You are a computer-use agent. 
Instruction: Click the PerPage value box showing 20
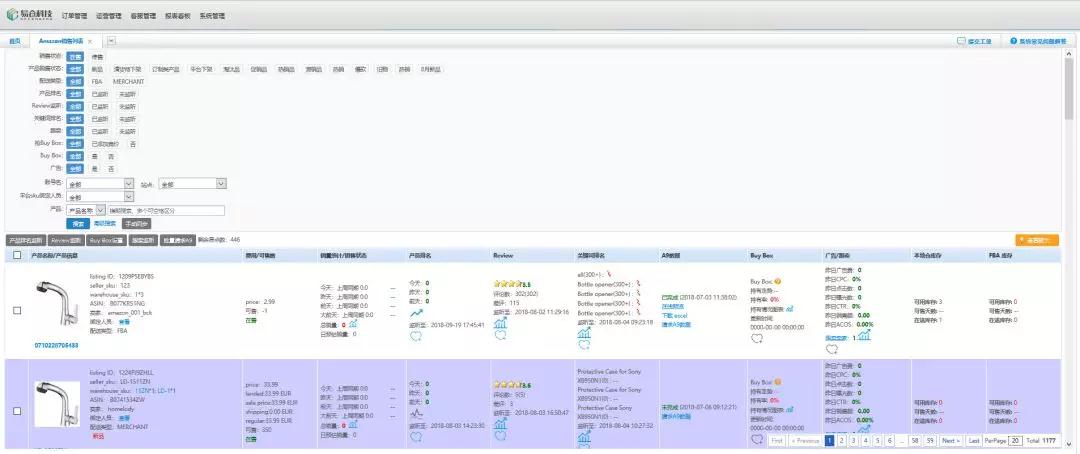[1015, 440]
